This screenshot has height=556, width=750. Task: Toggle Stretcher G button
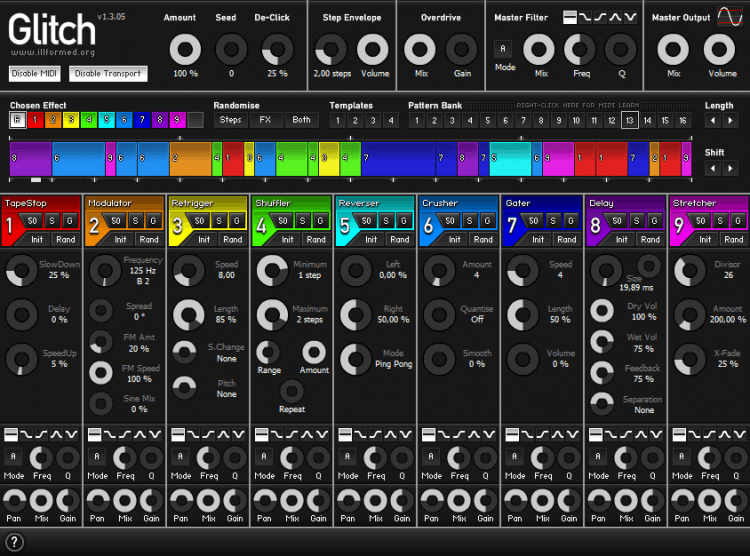[738, 221]
